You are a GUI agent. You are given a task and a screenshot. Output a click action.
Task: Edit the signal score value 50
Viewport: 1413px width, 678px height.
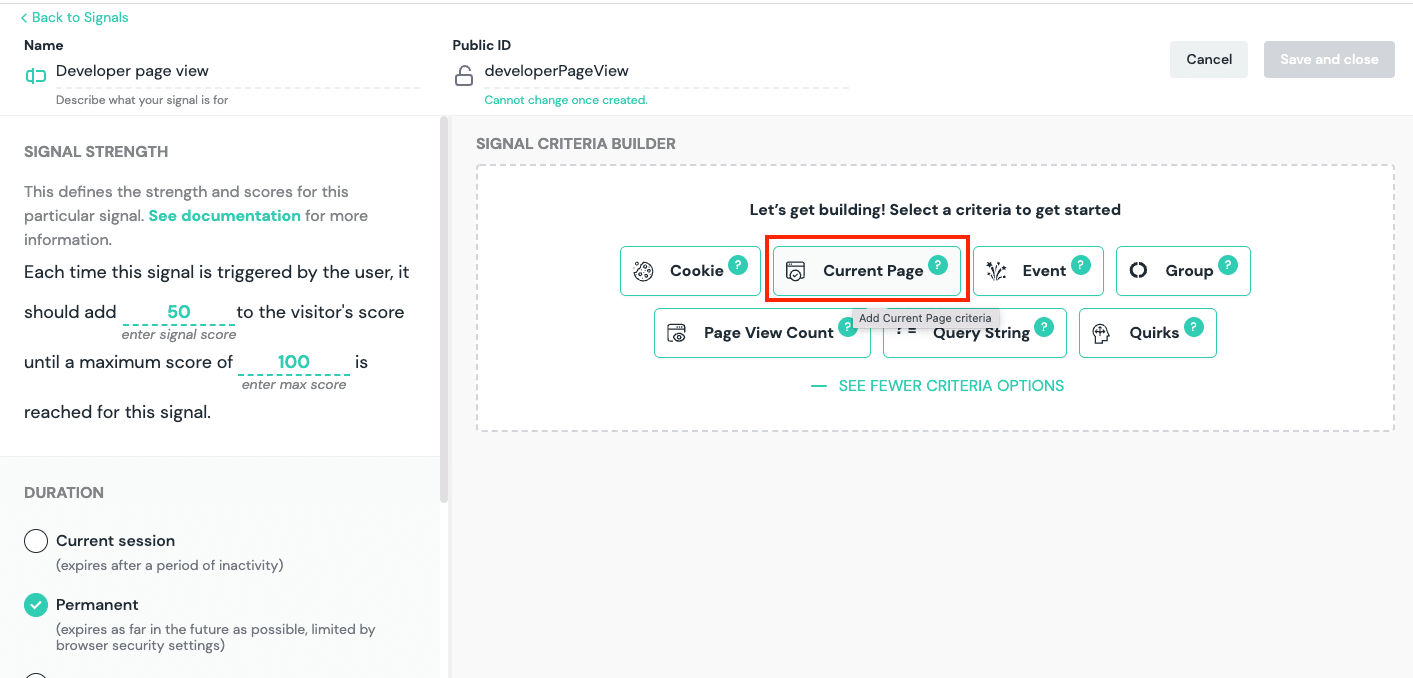(x=179, y=312)
